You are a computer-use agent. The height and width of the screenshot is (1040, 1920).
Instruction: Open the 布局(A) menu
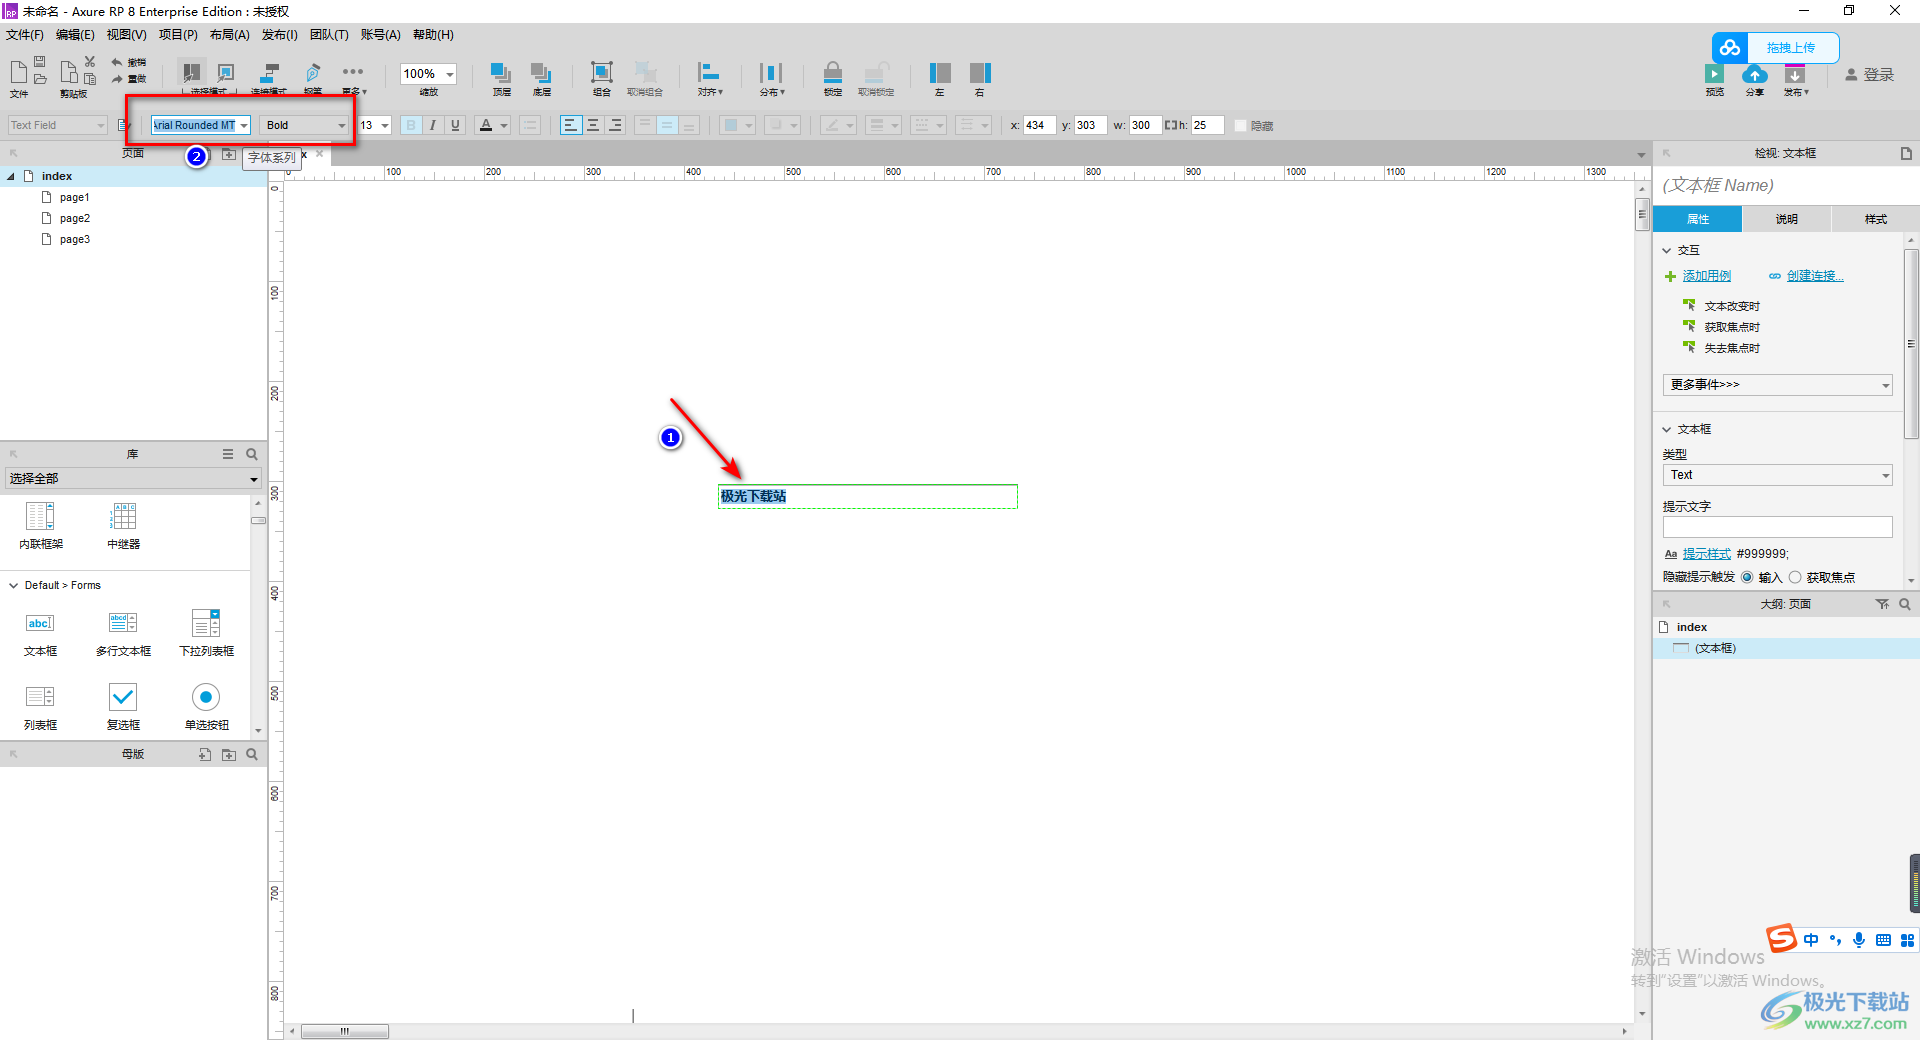pos(229,35)
